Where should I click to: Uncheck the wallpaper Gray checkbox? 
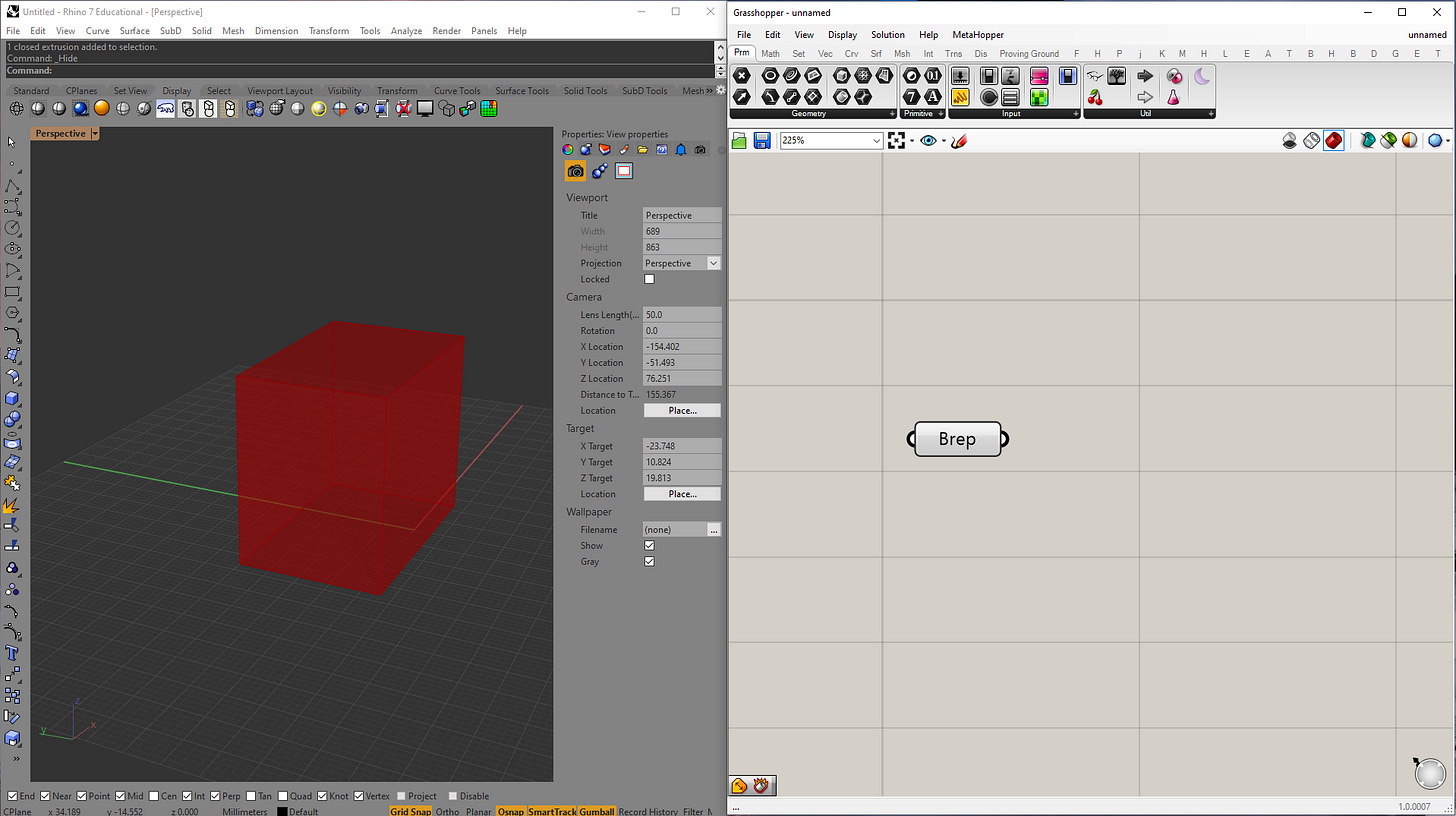(x=649, y=561)
